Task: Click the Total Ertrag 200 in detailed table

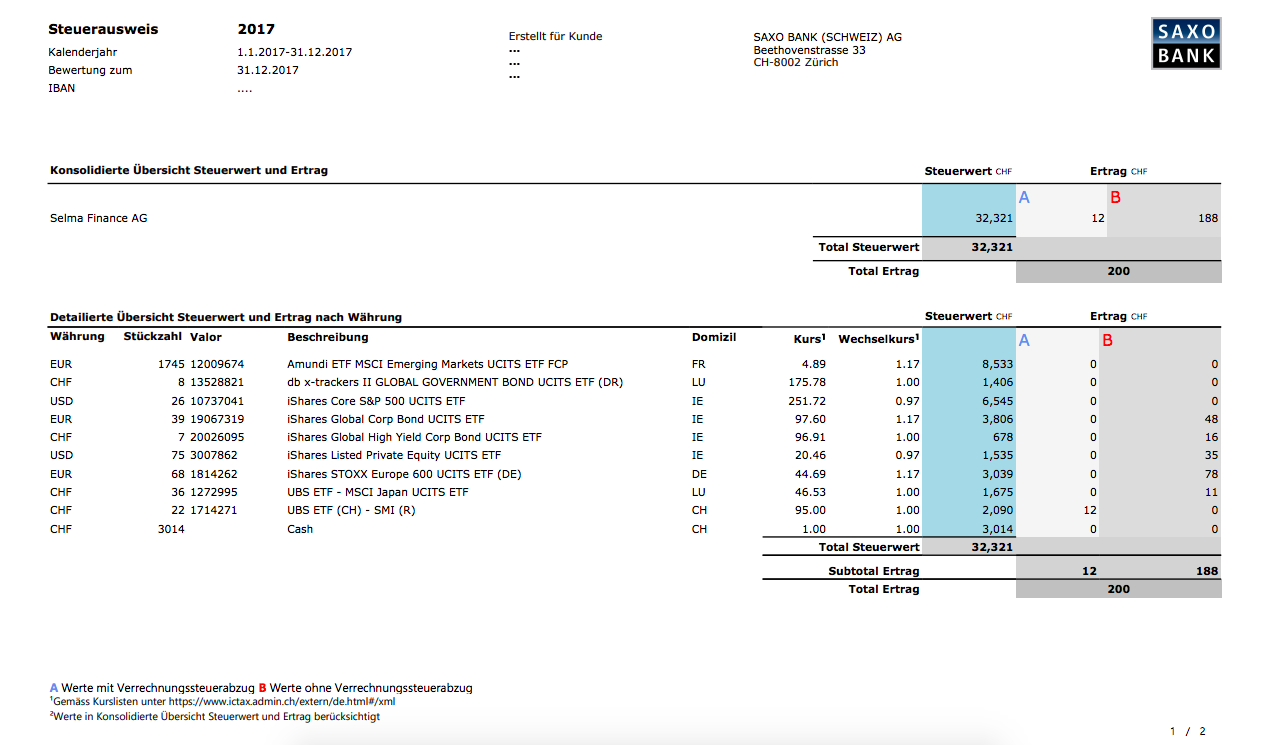Action: pyautogui.click(x=1119, y=589)
